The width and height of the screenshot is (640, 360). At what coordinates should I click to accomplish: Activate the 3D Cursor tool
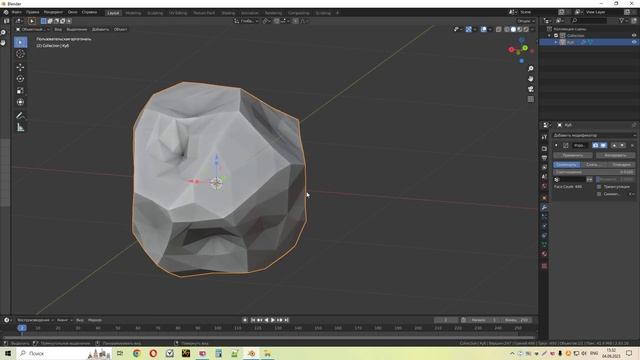pos(20,54)
